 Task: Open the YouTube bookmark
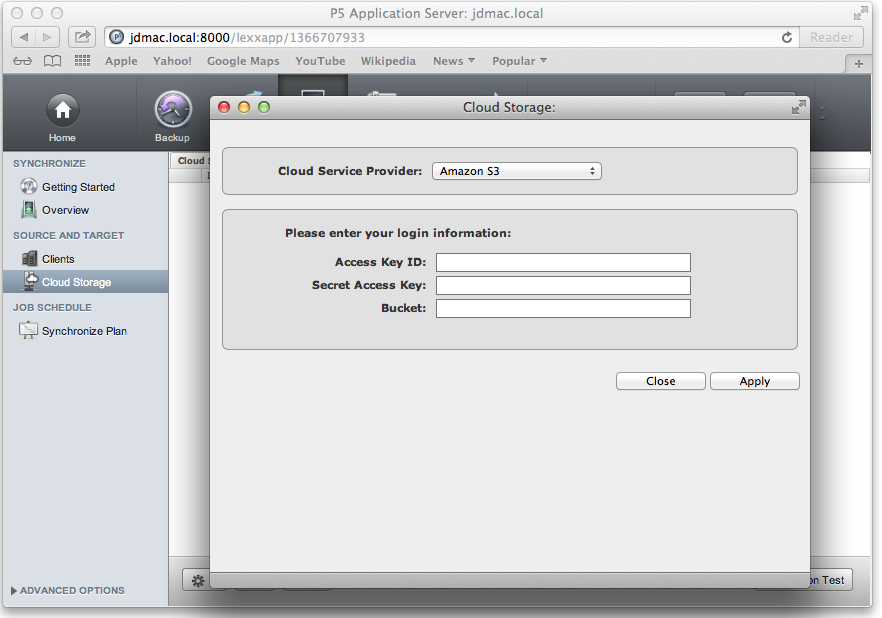coord(320,61)
